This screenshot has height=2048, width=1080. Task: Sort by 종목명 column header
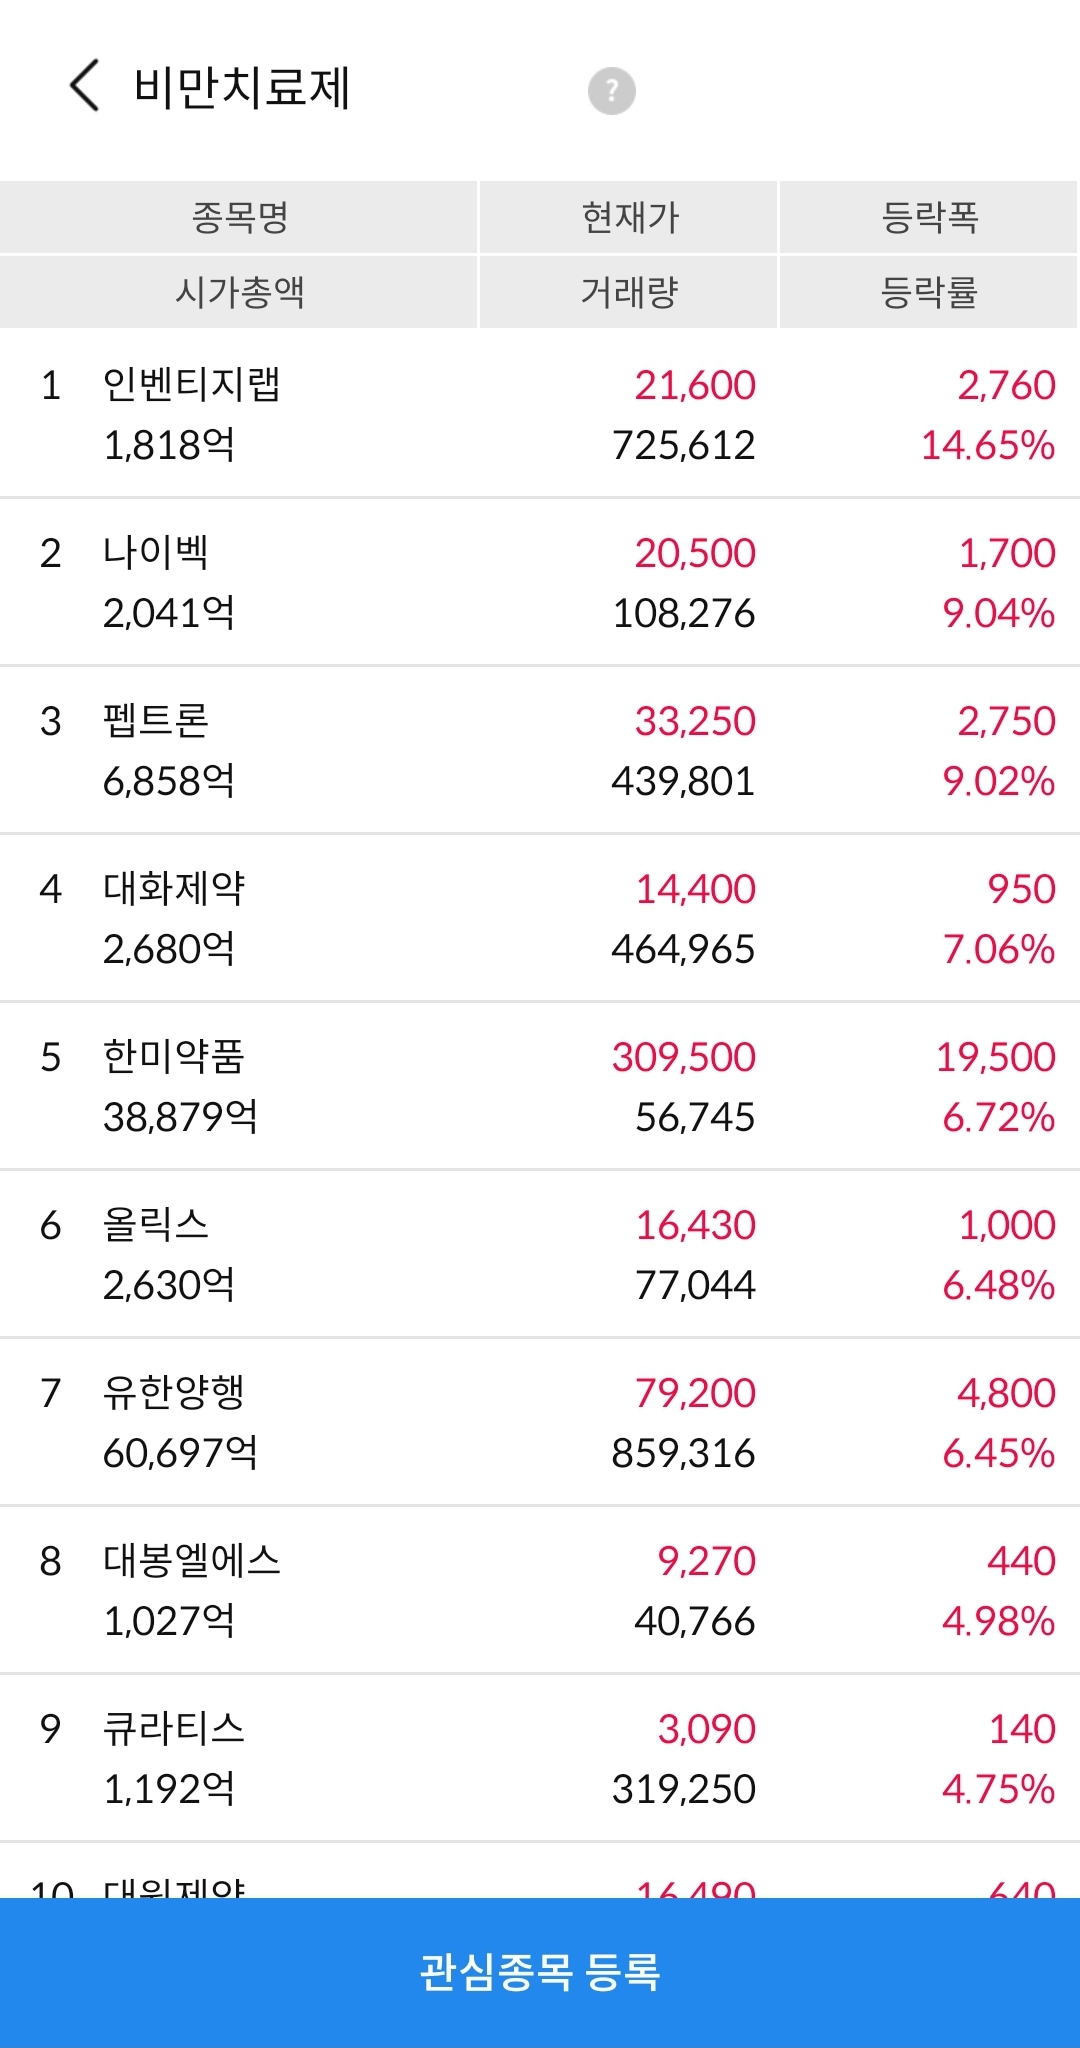pos(239,217)
